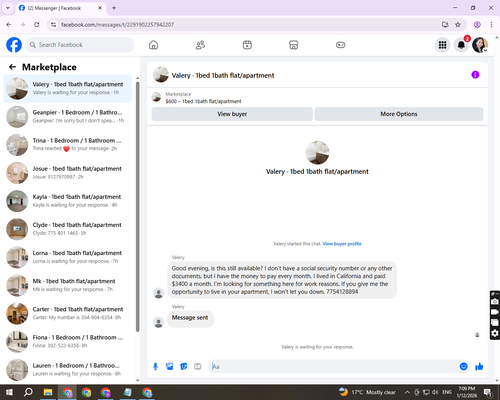Open the Marketplace storefront icon
The image size is (500, 400).
click(293, 45)
